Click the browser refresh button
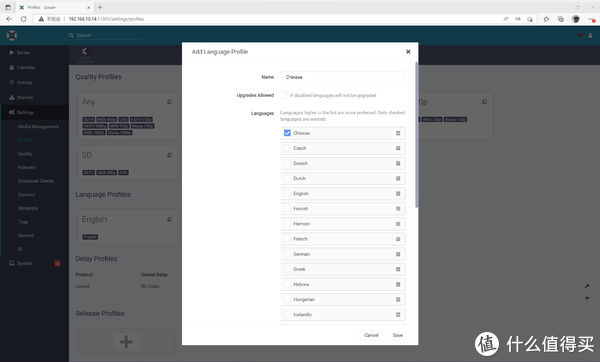The width and height of the screenshot is (600, 362). (x=23, y=19)
